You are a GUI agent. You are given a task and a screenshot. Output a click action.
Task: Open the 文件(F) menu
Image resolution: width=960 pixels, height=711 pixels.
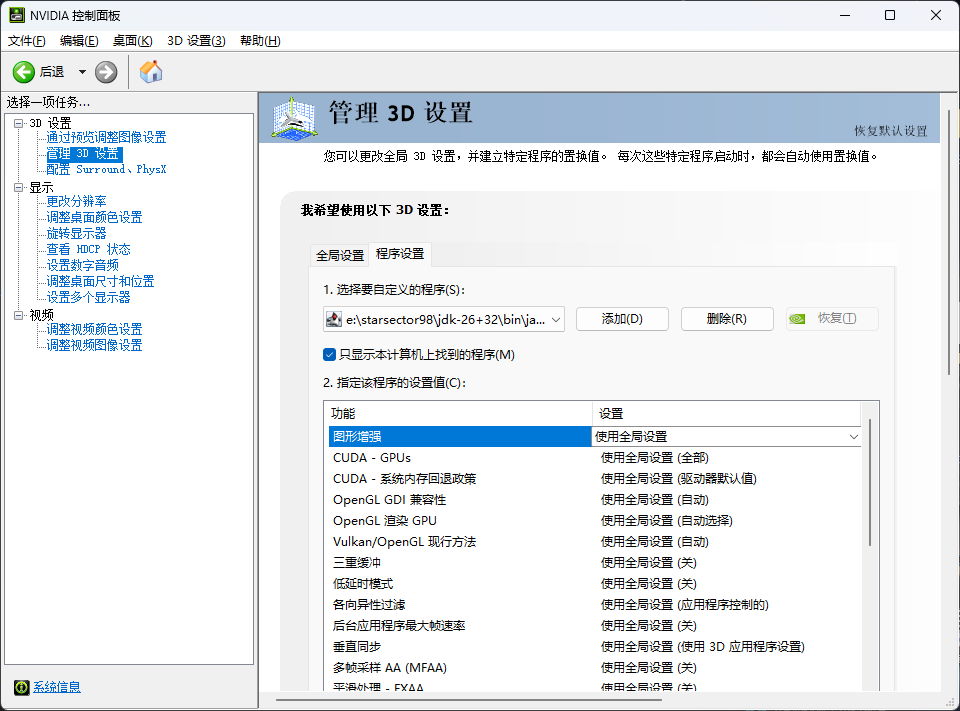coord(27,40)
